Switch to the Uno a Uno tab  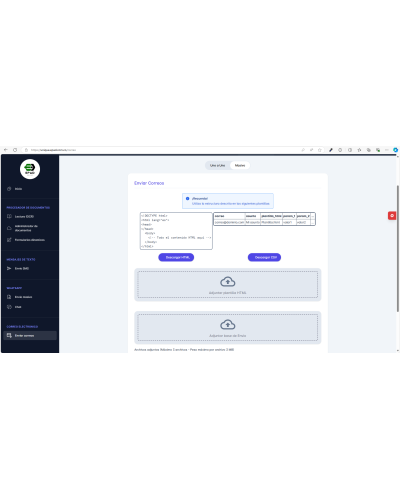tap(217, 165)
